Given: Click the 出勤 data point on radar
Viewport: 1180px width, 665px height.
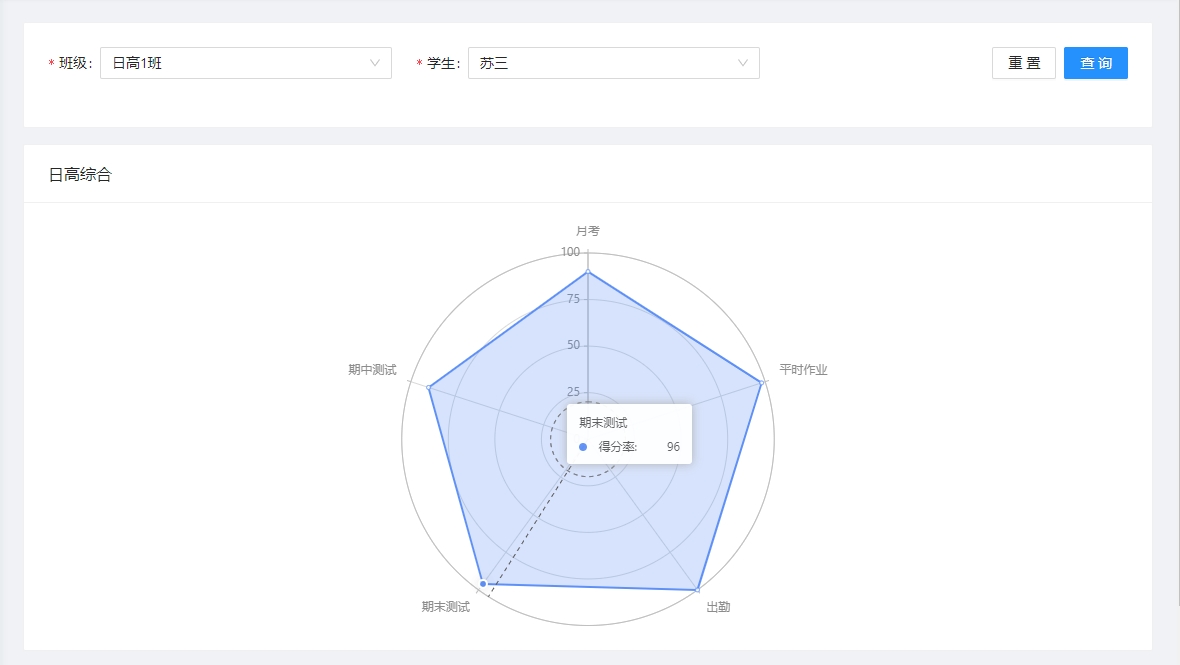Looking at the screenshot, I should coord(697,591).
